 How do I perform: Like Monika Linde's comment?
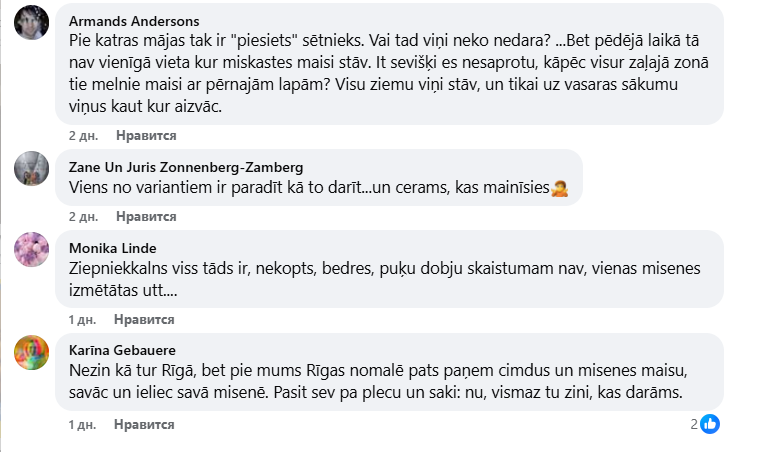[x=146, y=318]
